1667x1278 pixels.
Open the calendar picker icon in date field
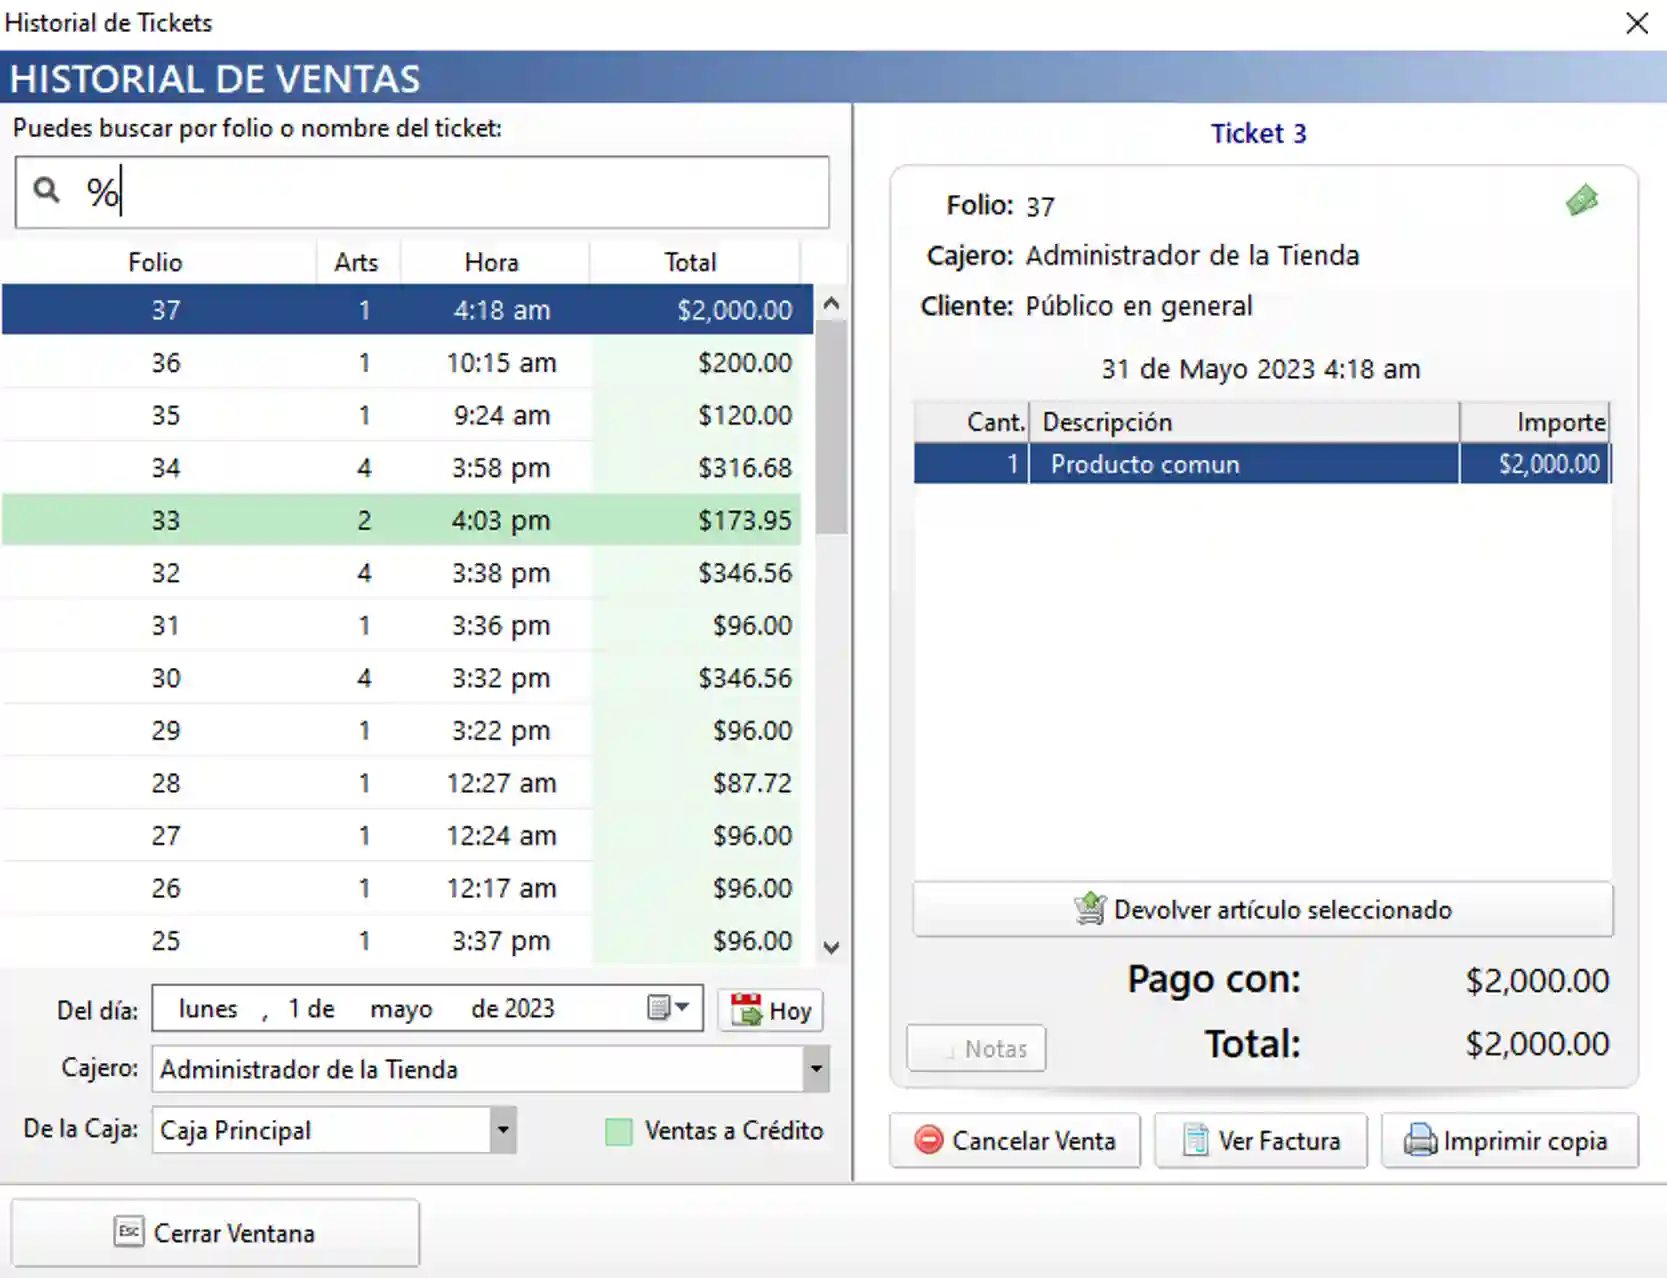668,1008
